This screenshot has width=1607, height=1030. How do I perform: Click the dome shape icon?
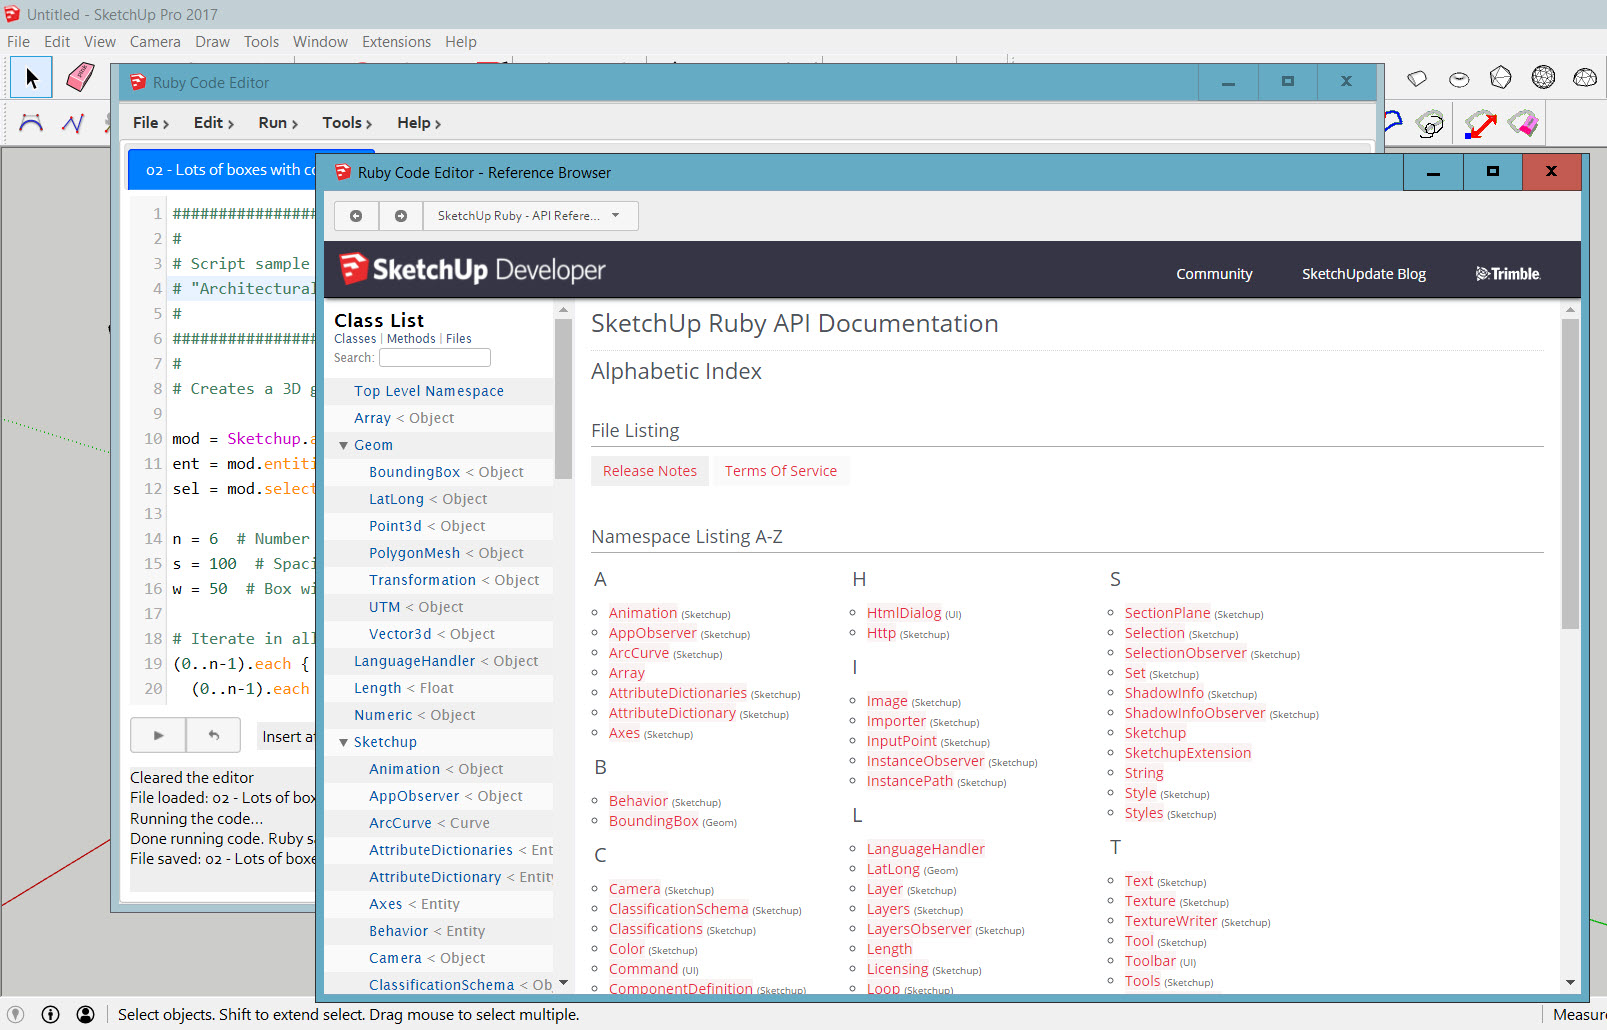click(x=1584, y=78)
